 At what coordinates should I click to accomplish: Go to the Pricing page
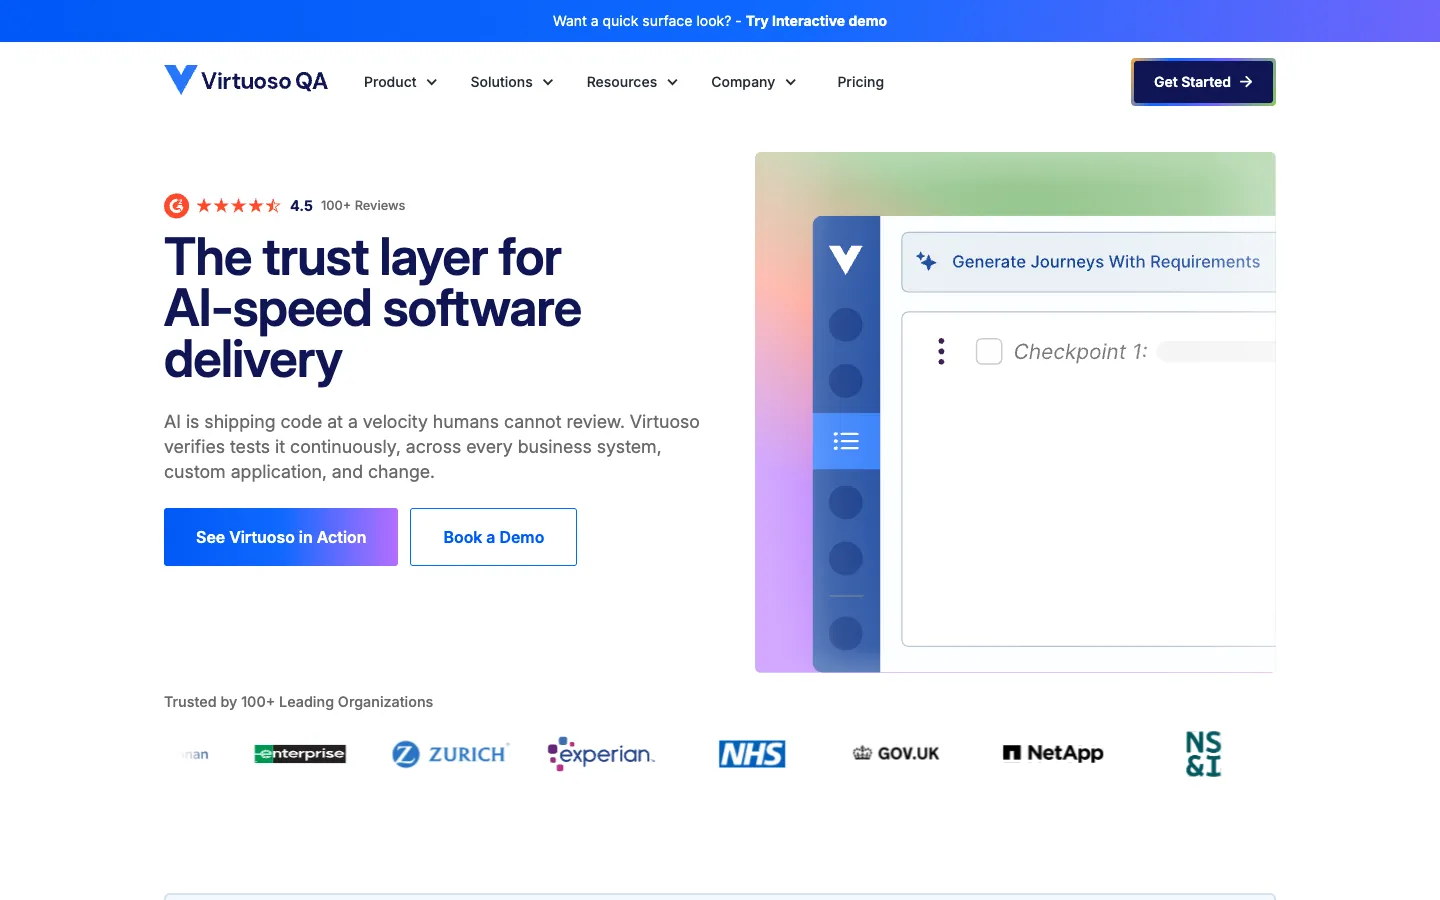pos(861,82)
